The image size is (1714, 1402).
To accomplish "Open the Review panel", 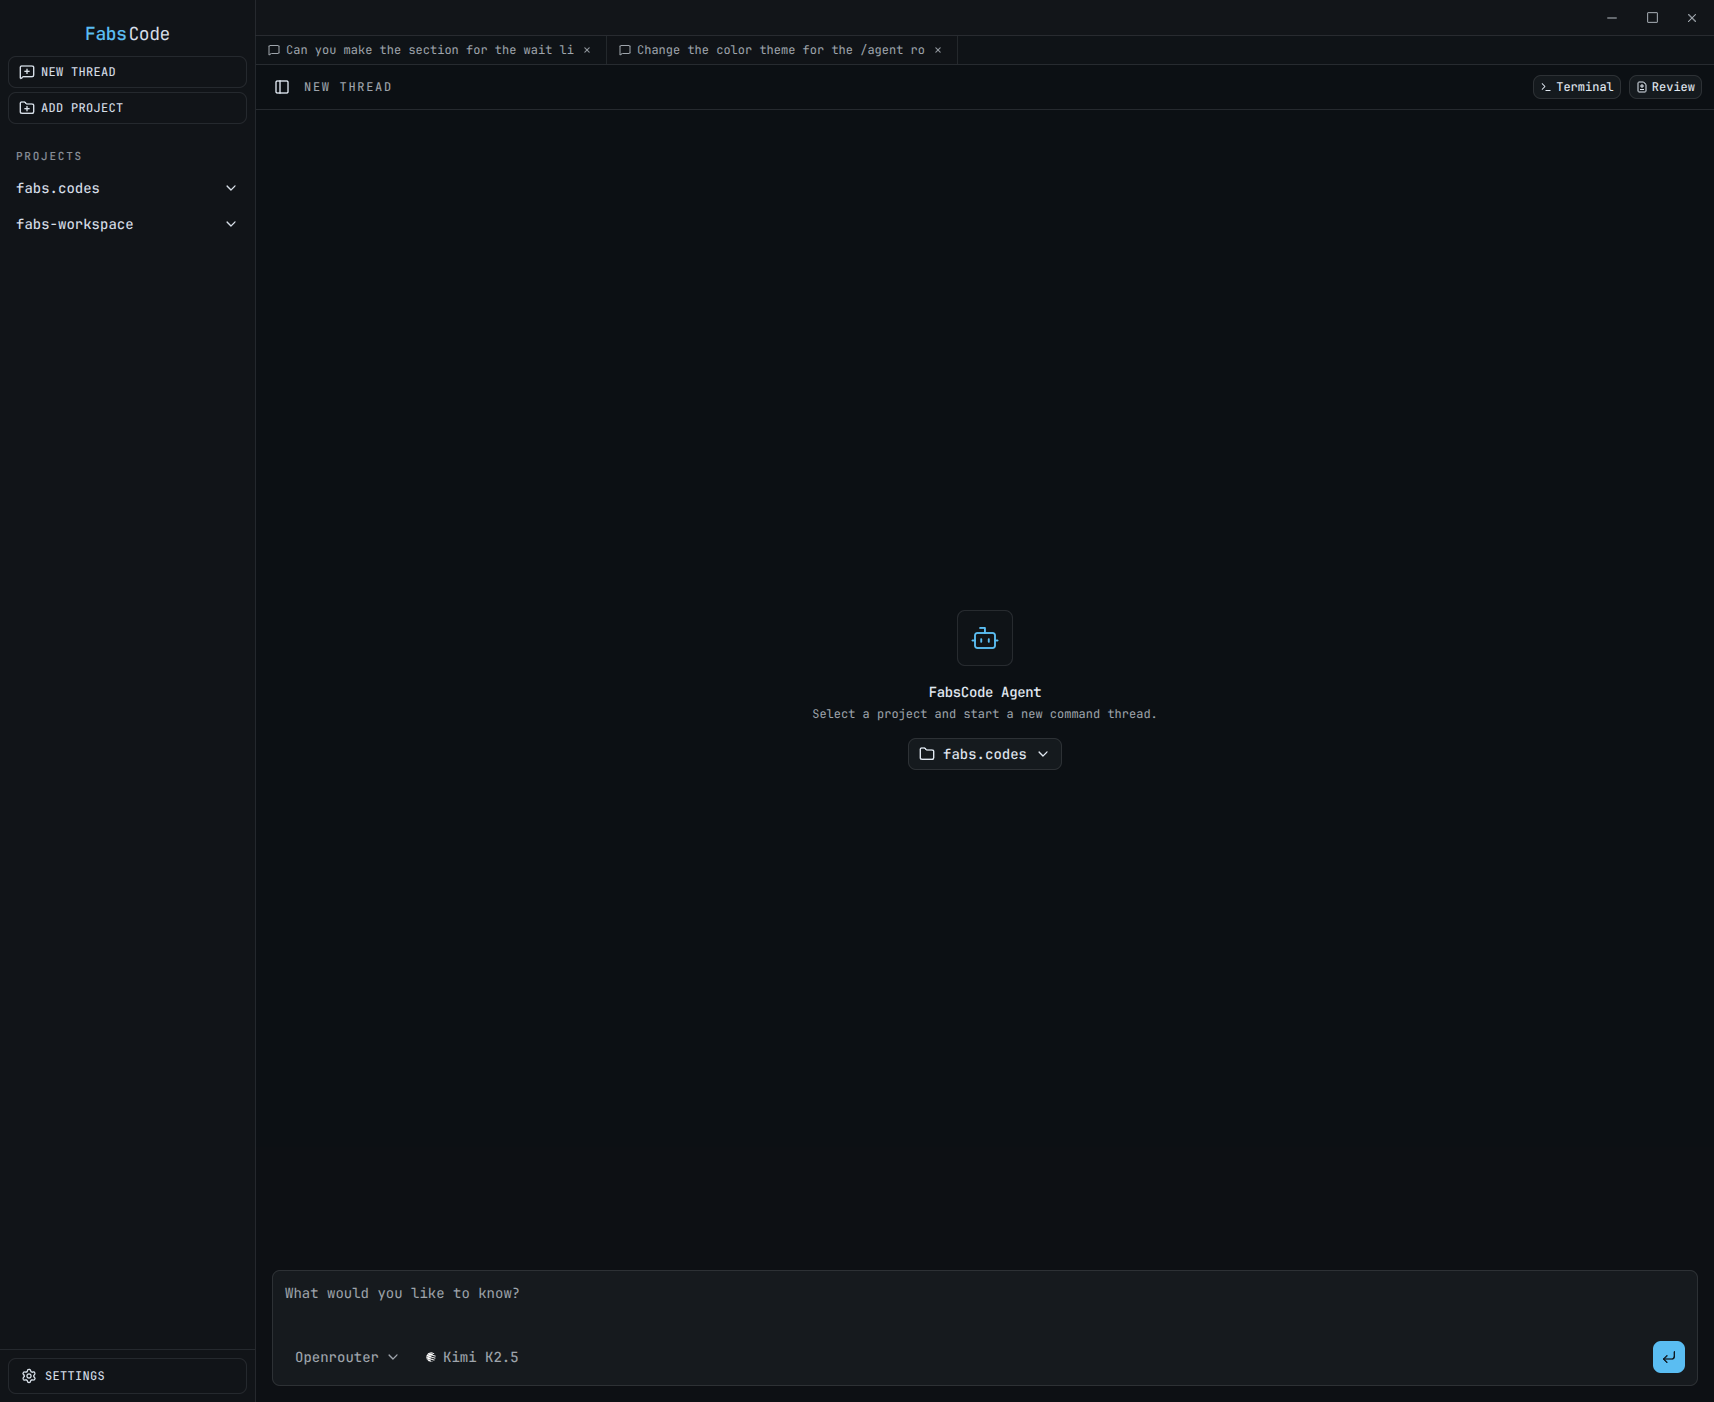I will [x=1665, y=87].
